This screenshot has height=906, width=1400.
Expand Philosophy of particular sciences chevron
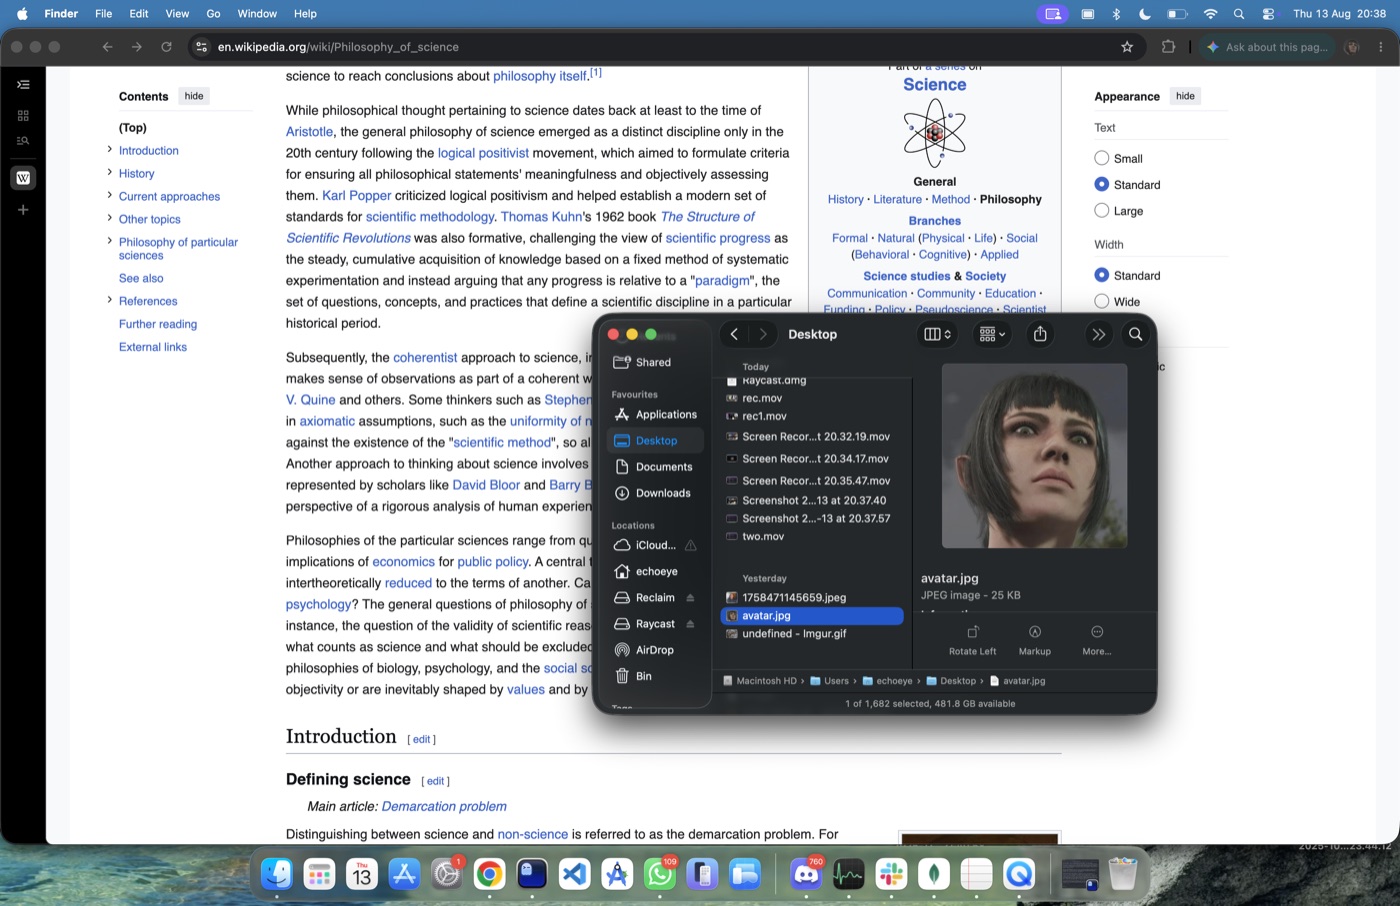[109, 241]
